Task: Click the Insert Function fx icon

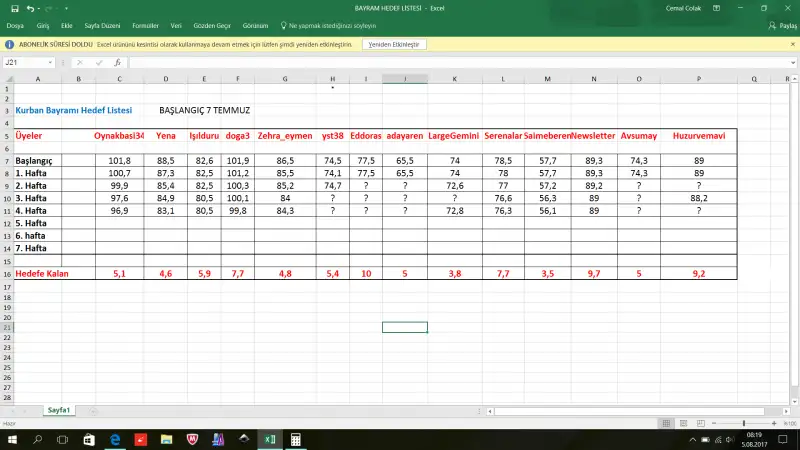Action: [117, 62]
